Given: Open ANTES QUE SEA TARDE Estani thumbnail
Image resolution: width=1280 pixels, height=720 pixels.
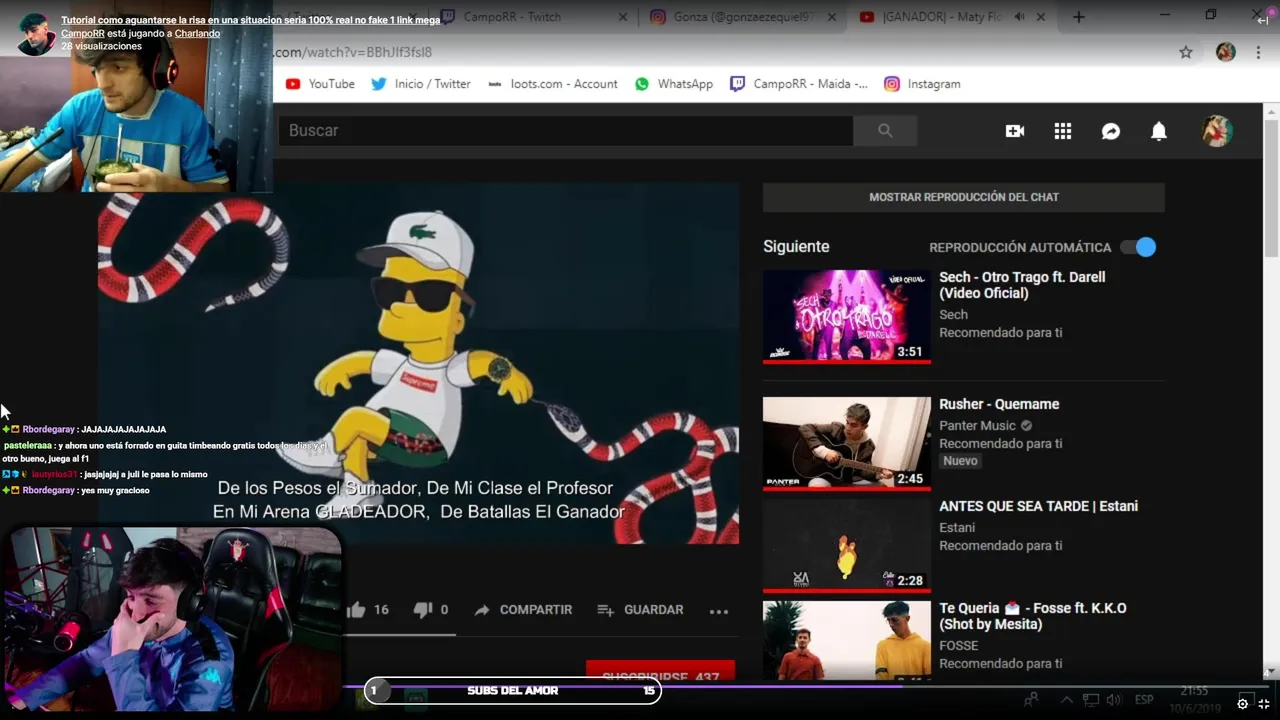Looking at the screenshot, I should 847,545.
